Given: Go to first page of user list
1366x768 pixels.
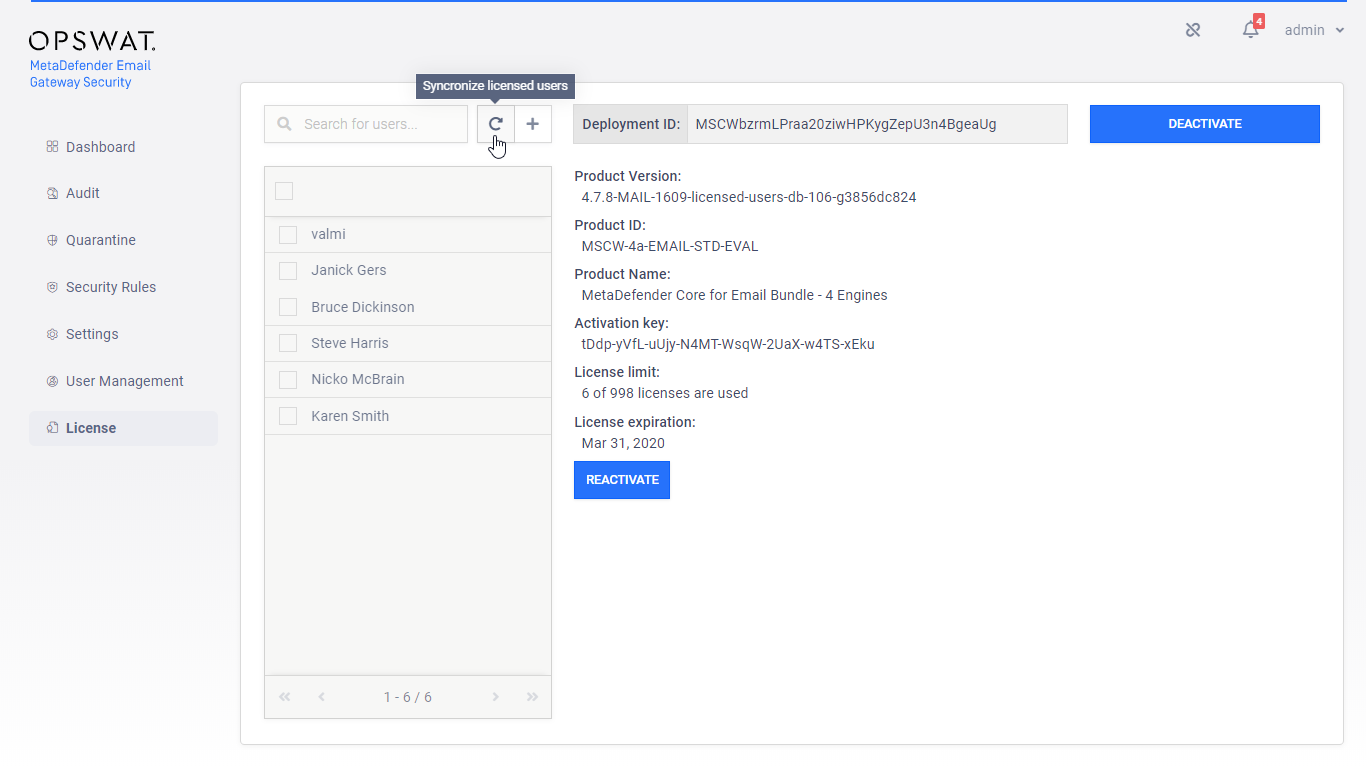Looking at the screenshot, I should (x=285, y=697).
